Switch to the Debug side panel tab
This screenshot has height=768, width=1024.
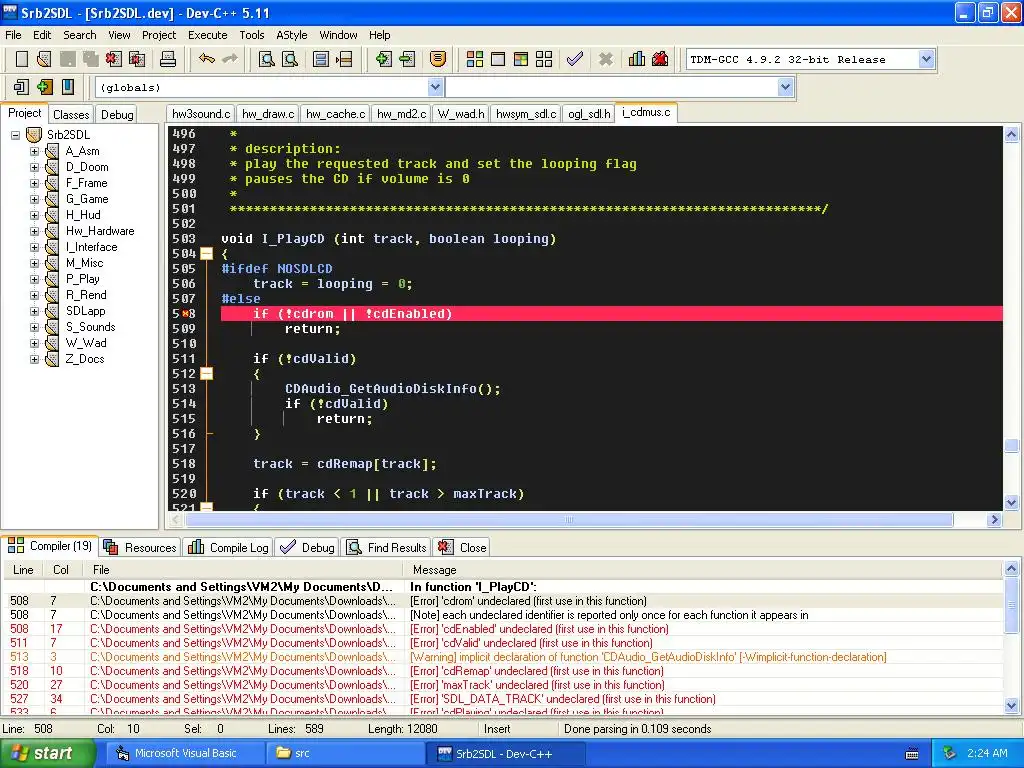[x=117, y=115]
